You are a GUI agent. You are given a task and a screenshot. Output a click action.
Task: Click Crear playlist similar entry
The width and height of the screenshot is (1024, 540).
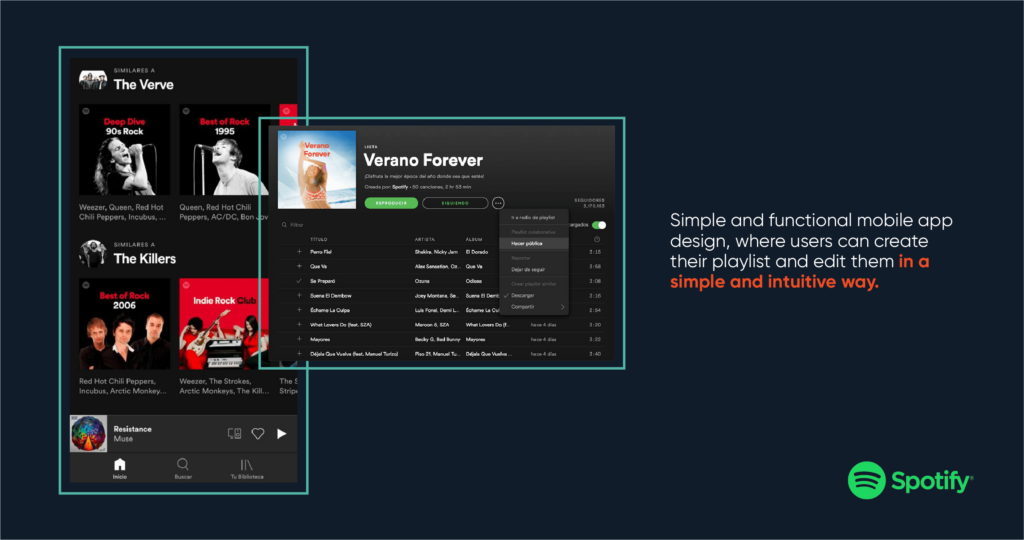click(x=534, y=284)
